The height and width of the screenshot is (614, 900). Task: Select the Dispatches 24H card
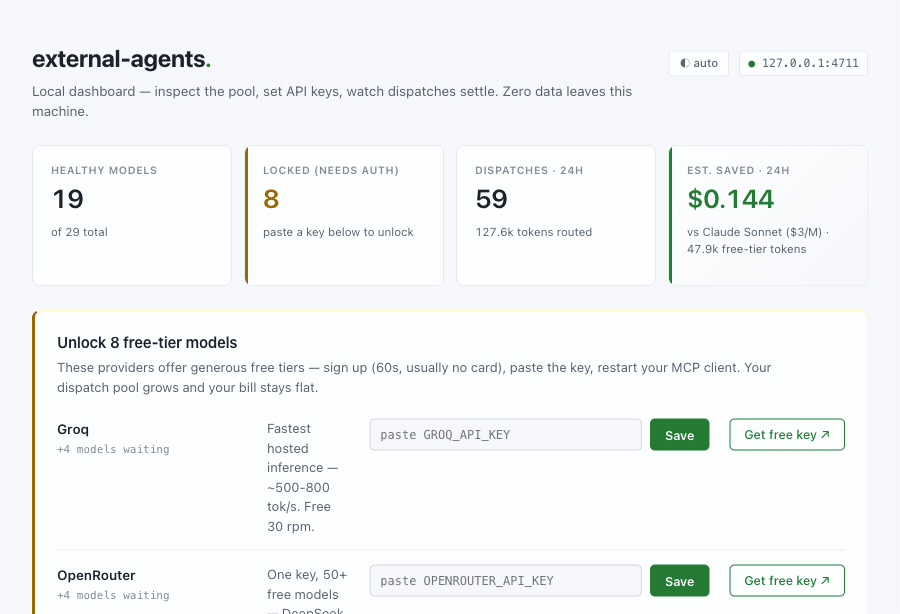click(556, 215)
